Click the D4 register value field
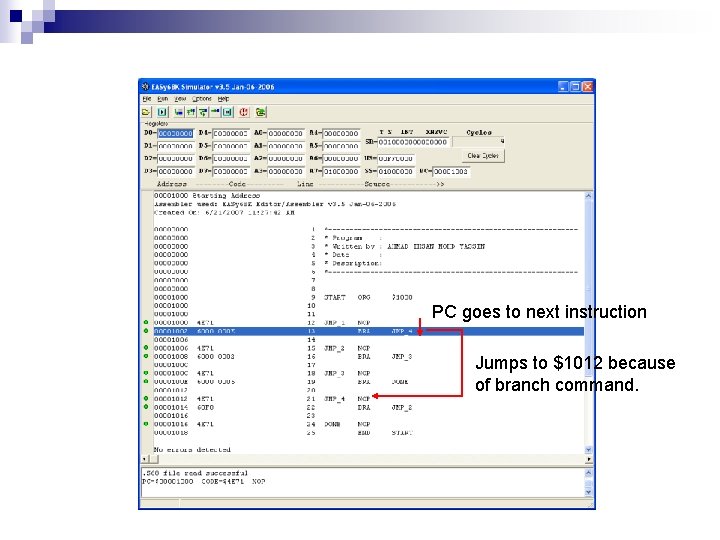 [231, 134]
